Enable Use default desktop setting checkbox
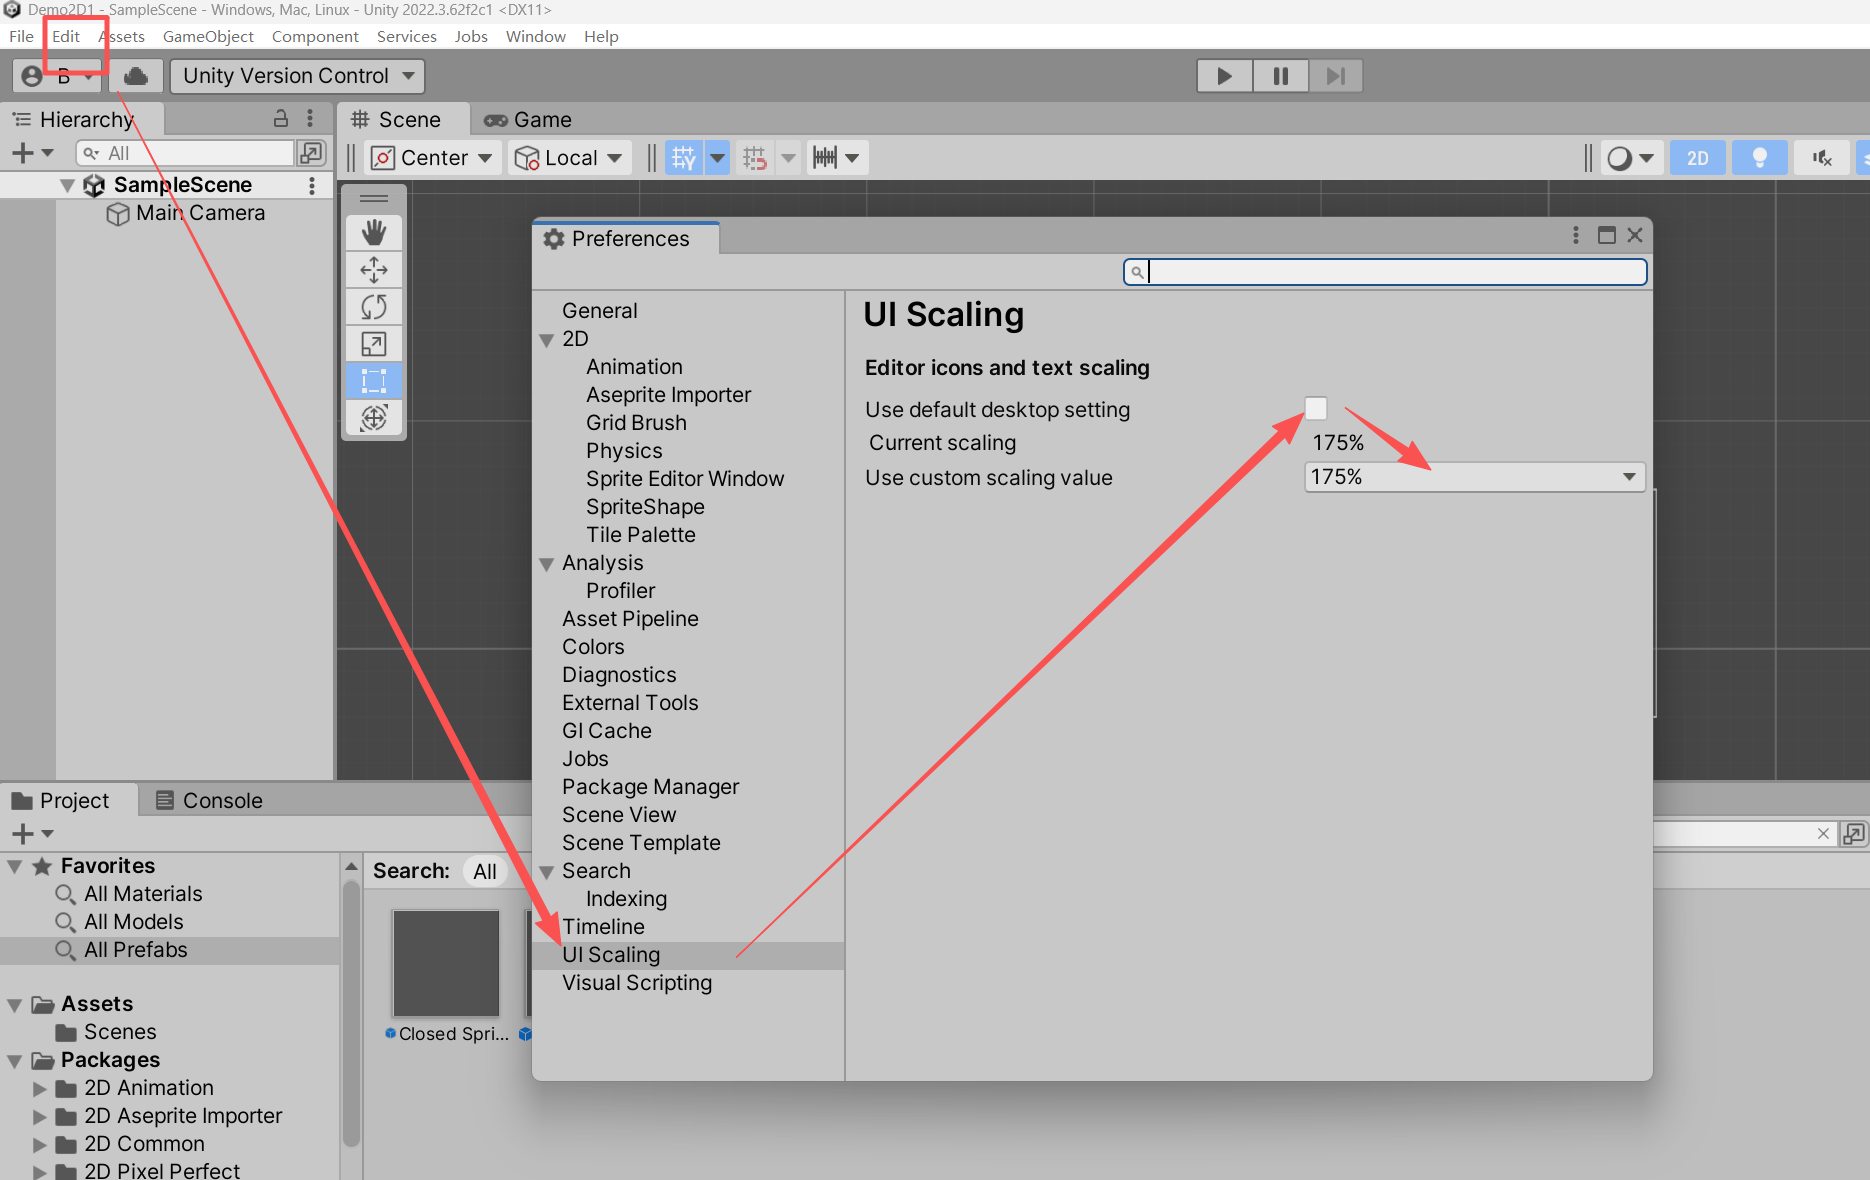1870x1180 pixels. point(1316,409)
